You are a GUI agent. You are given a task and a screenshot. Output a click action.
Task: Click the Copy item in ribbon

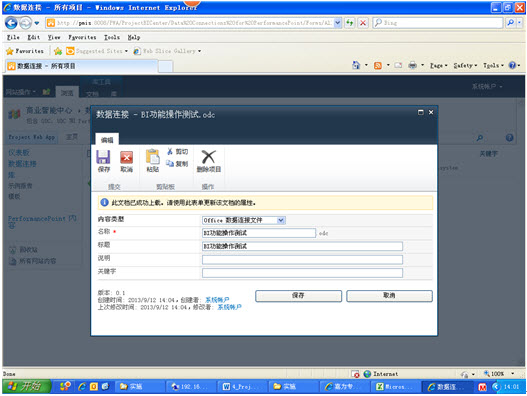click(177, 164)
